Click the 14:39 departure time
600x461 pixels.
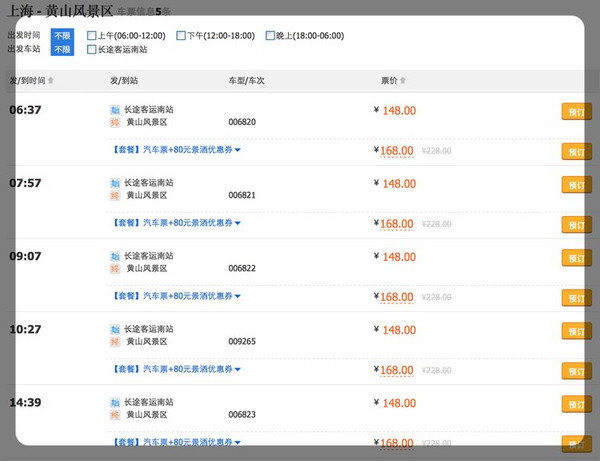point(25,402)
